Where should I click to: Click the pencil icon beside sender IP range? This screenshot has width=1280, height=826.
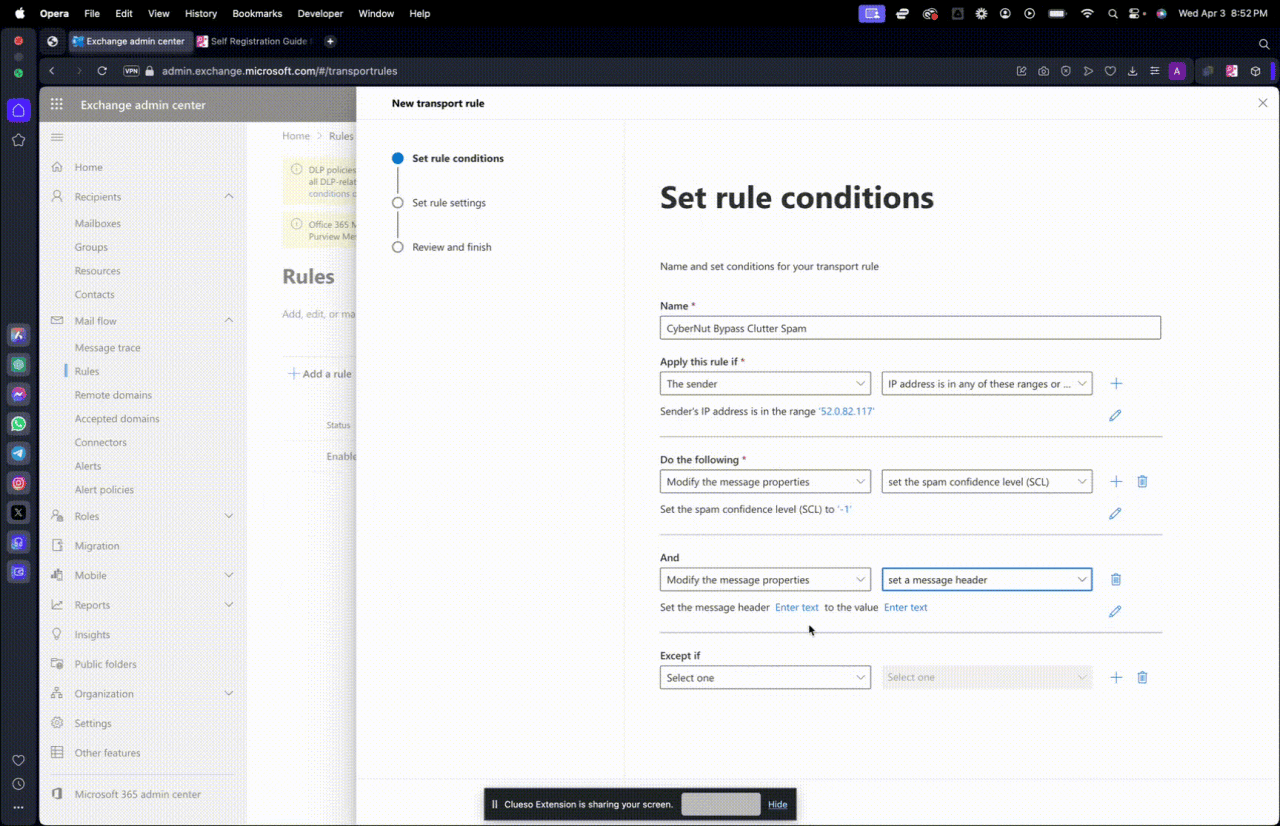pos(1115,415)
